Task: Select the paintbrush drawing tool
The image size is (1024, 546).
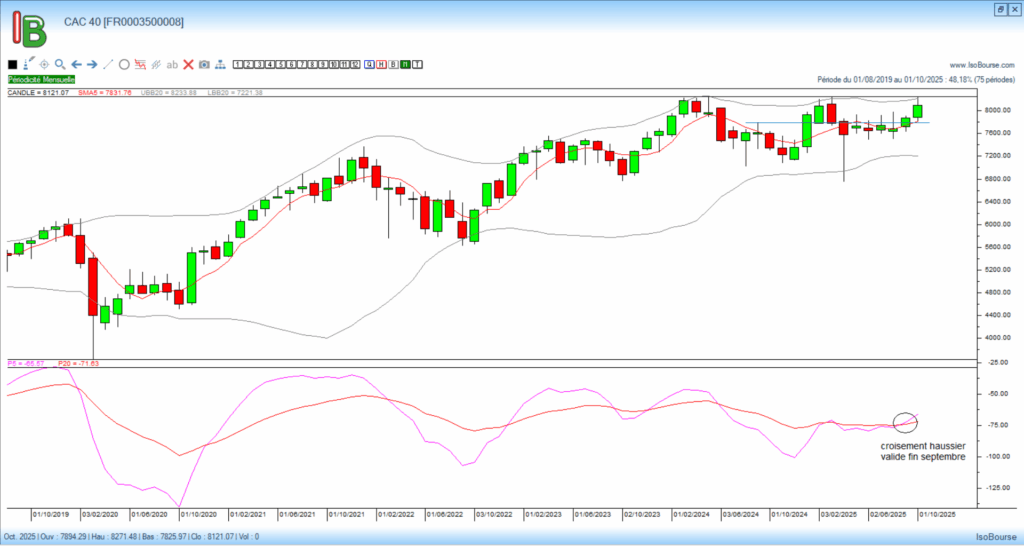Action: coord(28,64)
